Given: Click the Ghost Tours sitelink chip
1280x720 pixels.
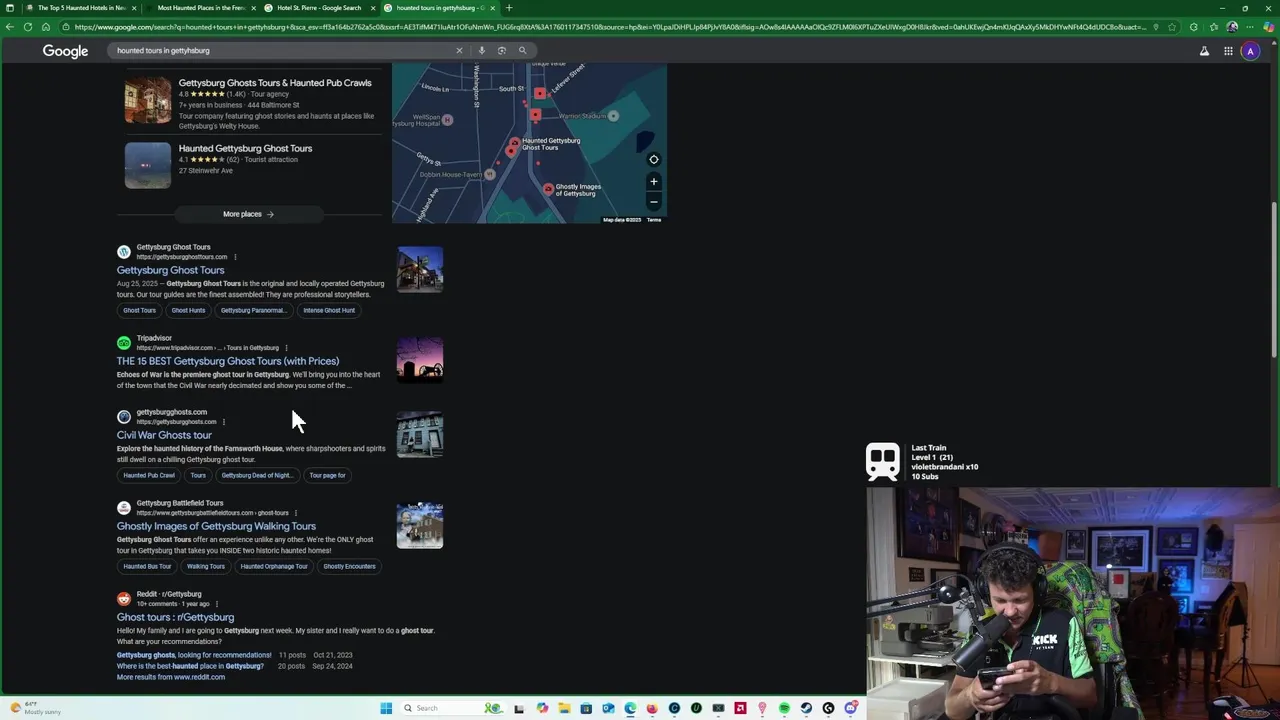Looking at the screenshot, I should coord(140,310).
